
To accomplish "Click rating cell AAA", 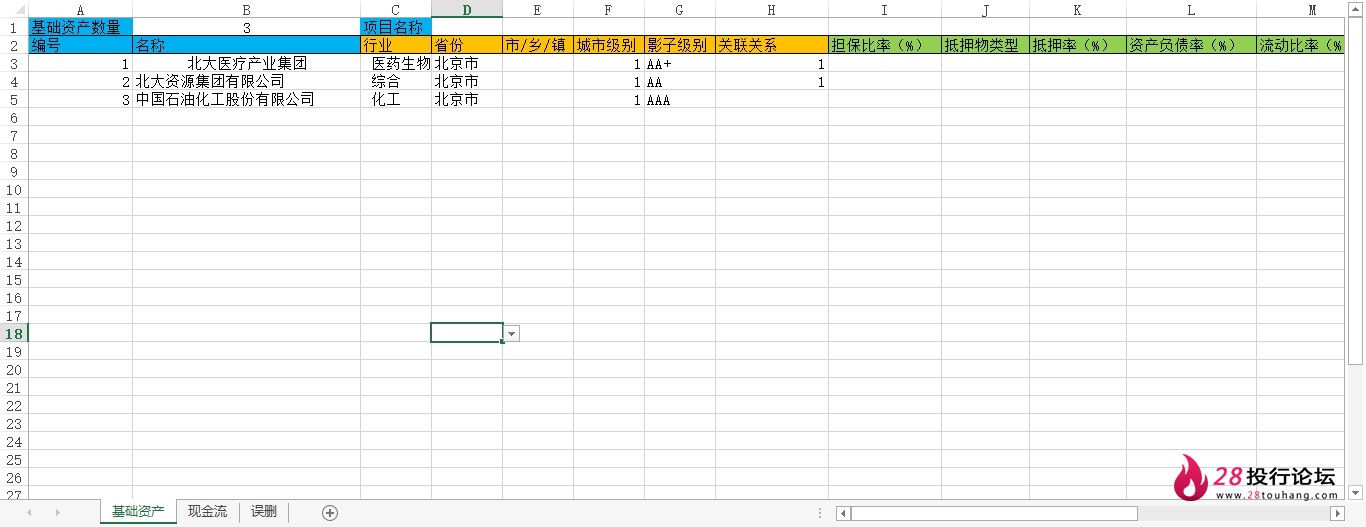I will (680, 99).
